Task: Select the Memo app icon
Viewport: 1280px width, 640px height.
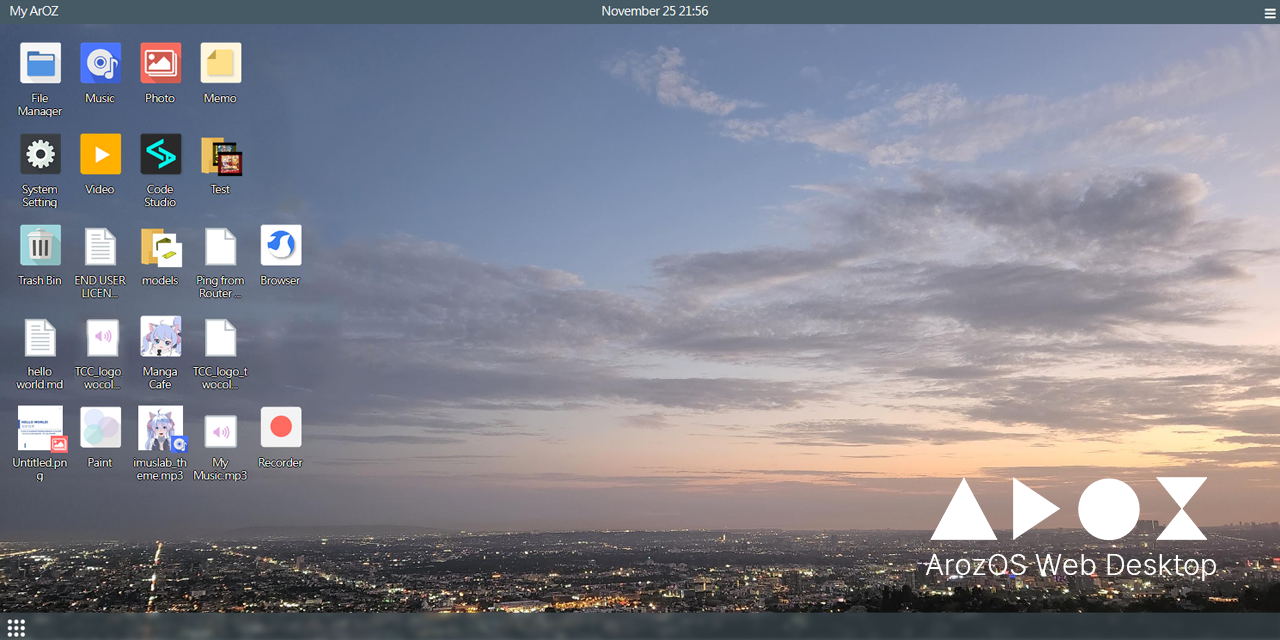Action: [220, 63]
